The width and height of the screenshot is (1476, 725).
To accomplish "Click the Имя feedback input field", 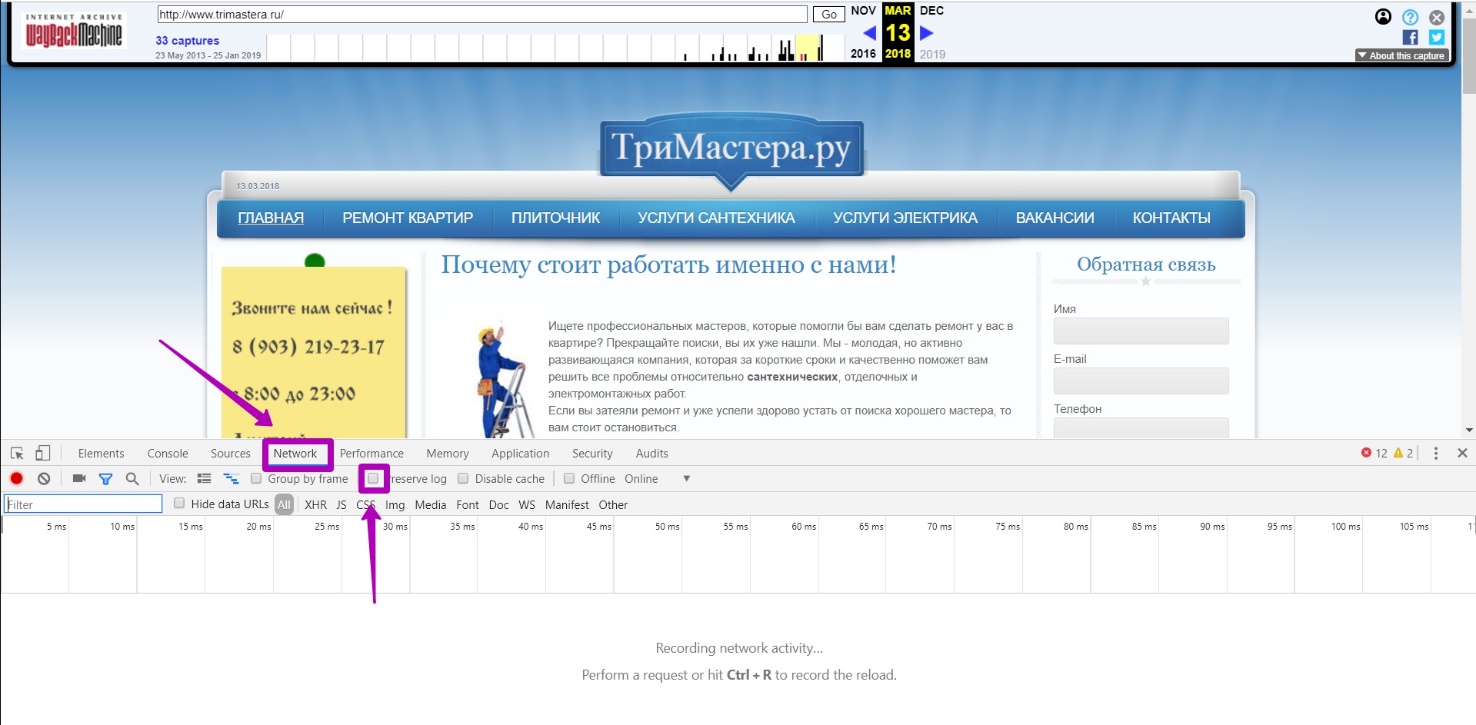I will (x=1141, y=331).
